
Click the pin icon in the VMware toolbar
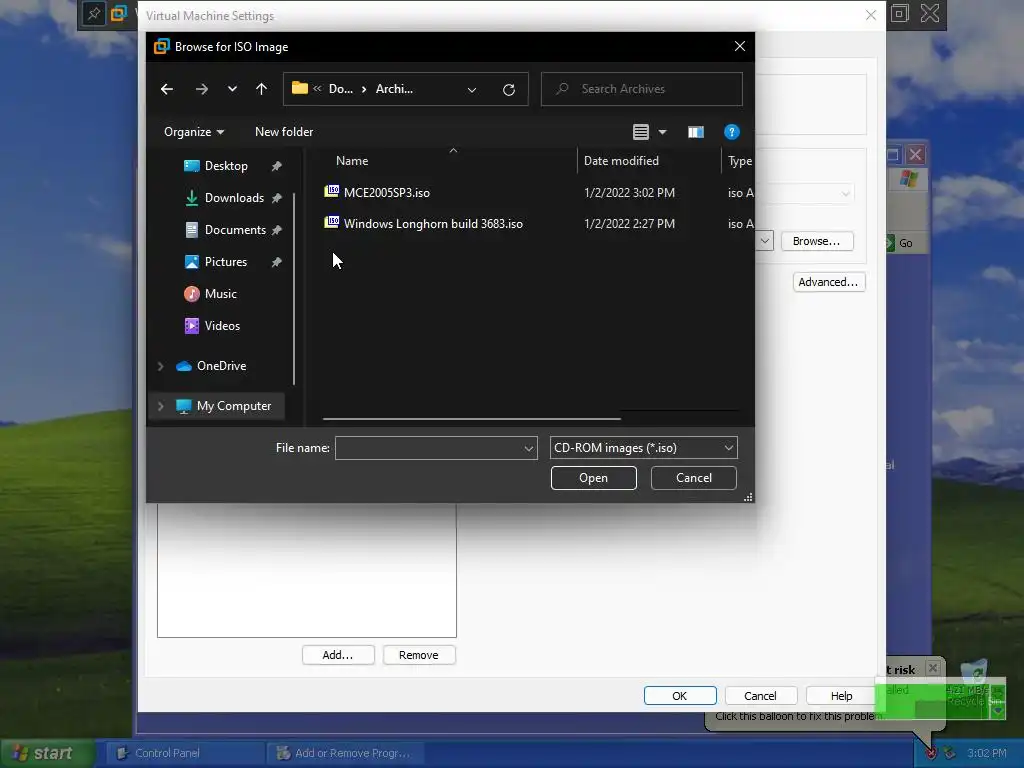tap(94, 14)
